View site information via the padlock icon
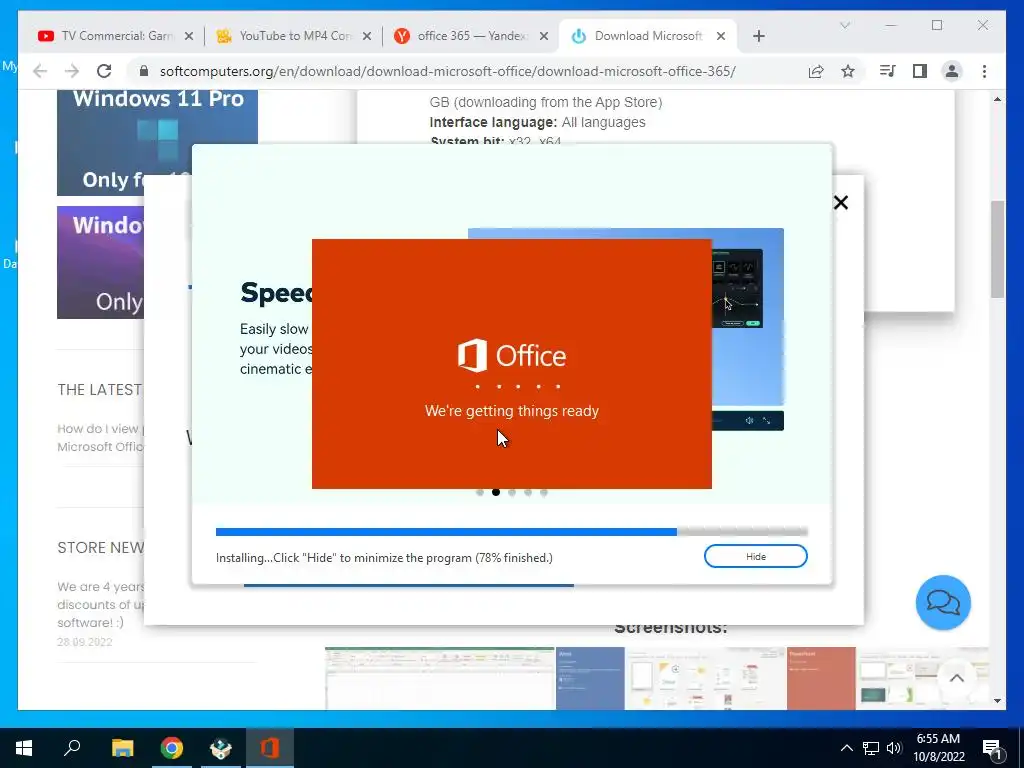The height and width of the screenshot is (768, 1024). click(144, 71)
